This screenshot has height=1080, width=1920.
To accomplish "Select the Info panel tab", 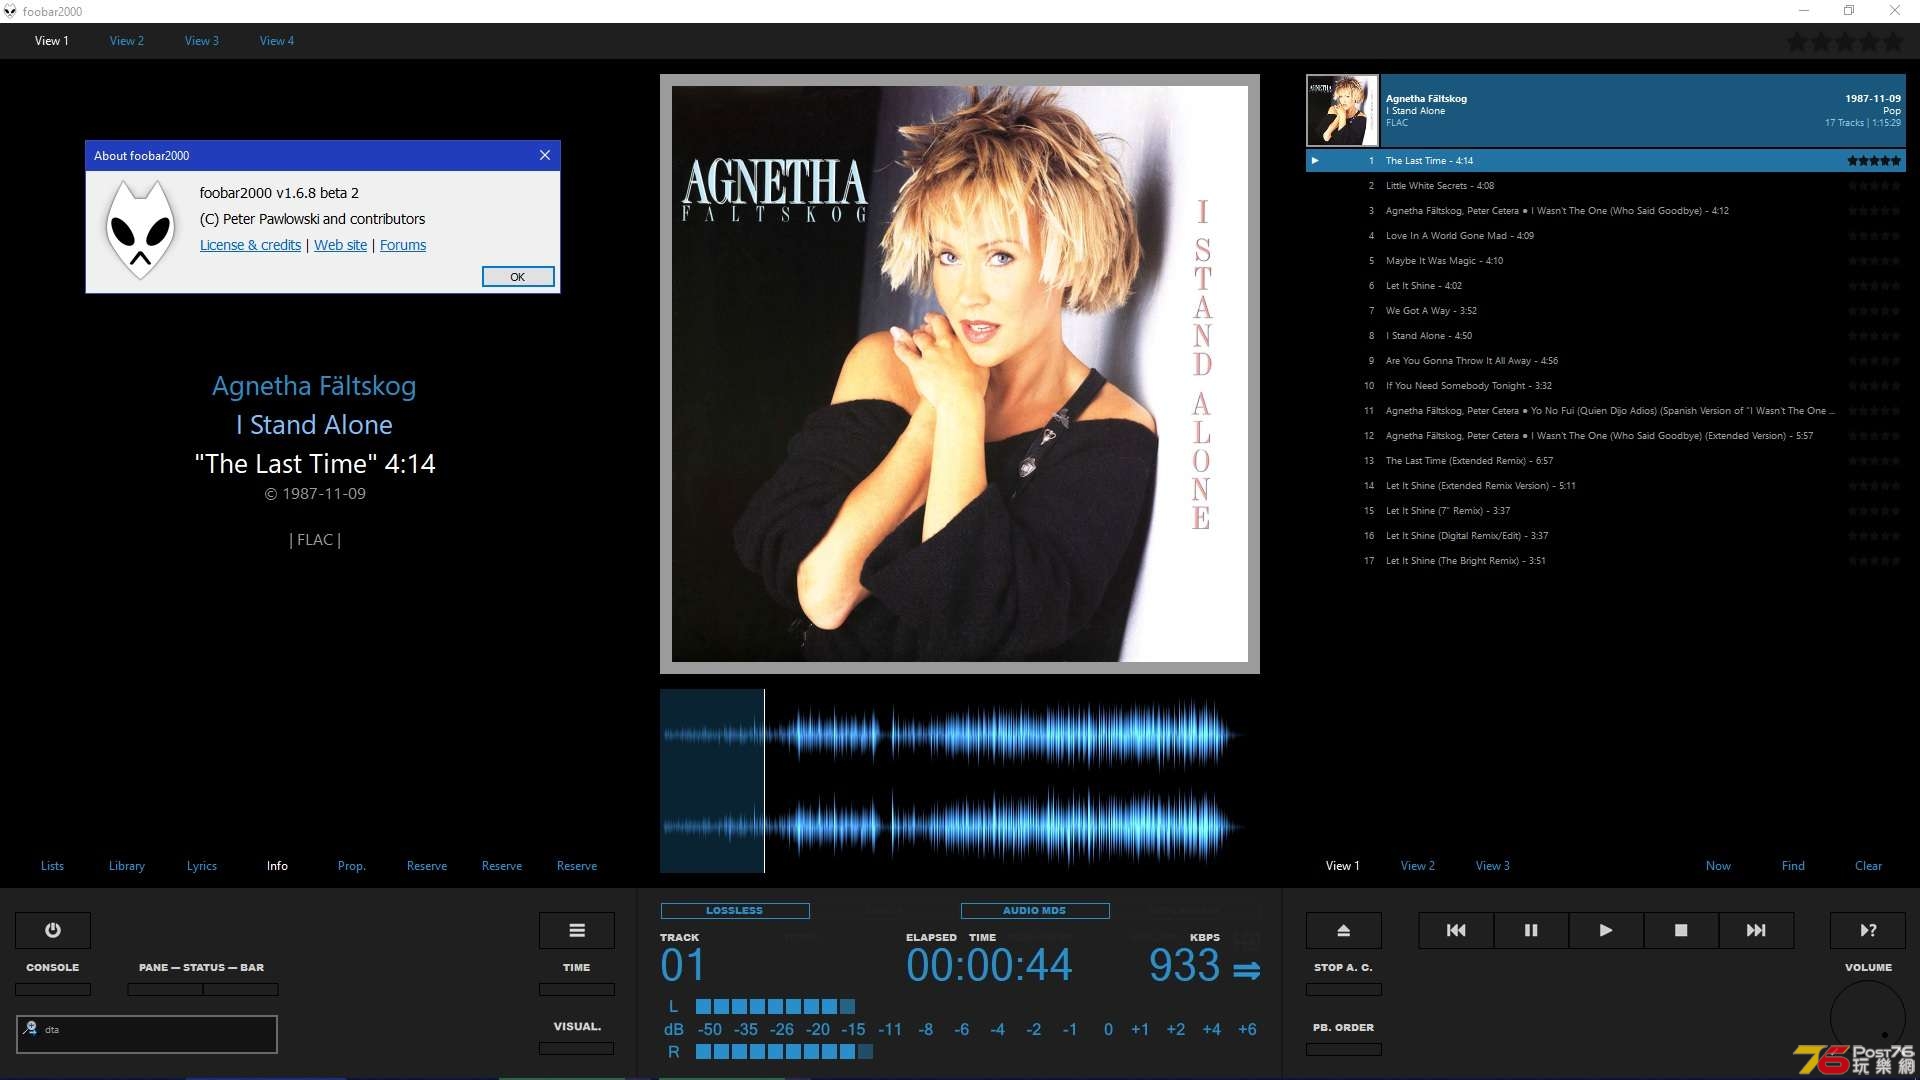I will pyautogui.click(x=277, y=866).
